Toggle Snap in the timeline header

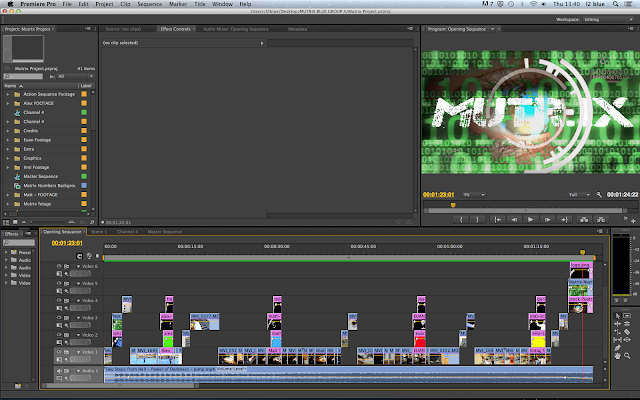[80, 256]
